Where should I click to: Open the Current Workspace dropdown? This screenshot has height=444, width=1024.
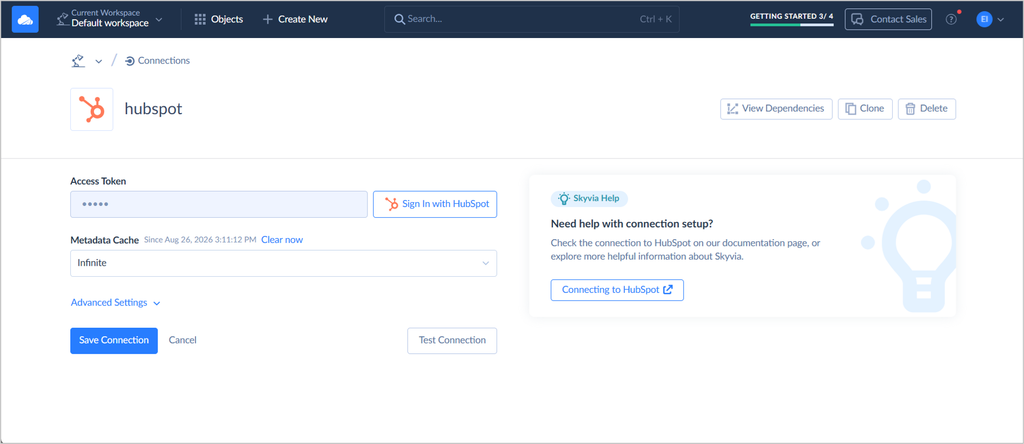pyautogui.click(x=110, y=19)
